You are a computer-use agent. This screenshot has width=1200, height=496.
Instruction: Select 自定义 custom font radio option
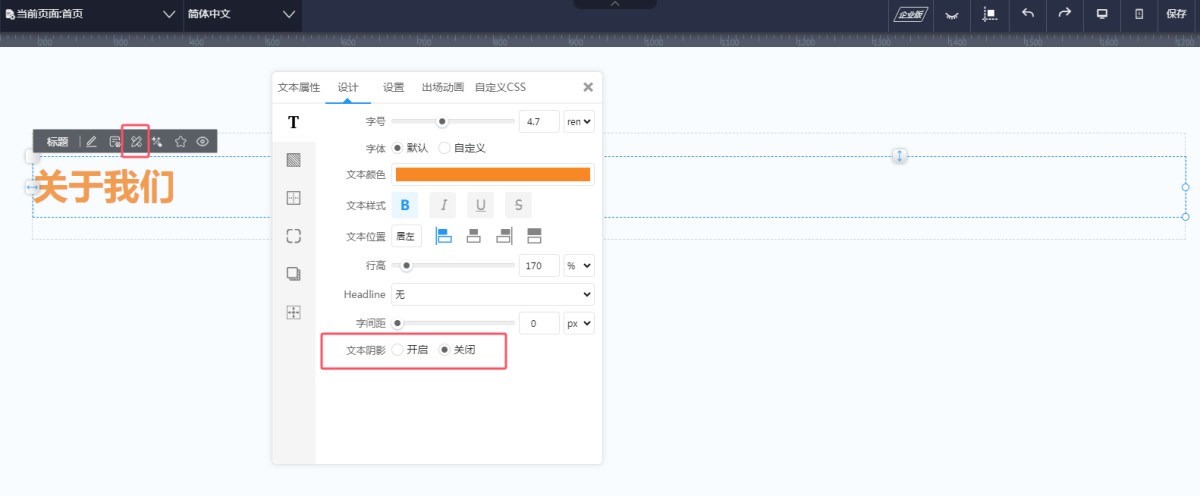click(445, 148)
